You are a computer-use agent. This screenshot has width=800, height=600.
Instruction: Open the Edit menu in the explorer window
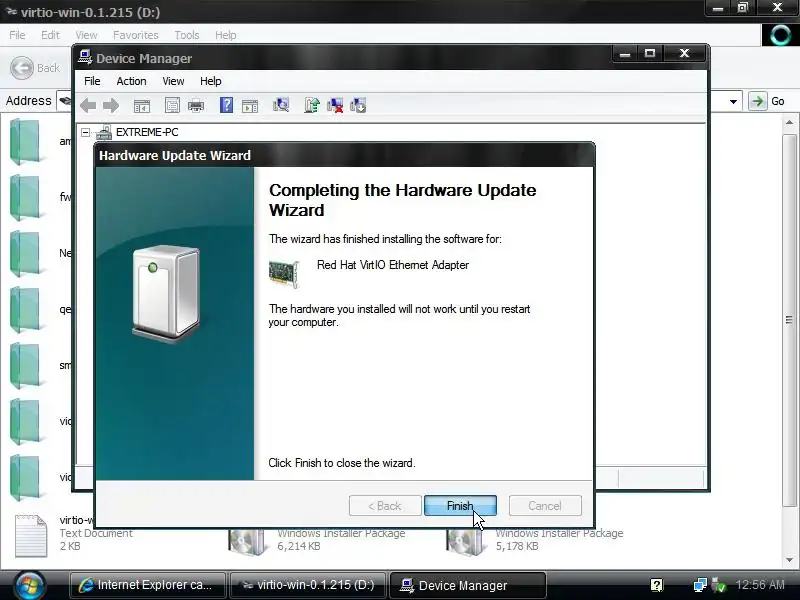coord(50,35)
